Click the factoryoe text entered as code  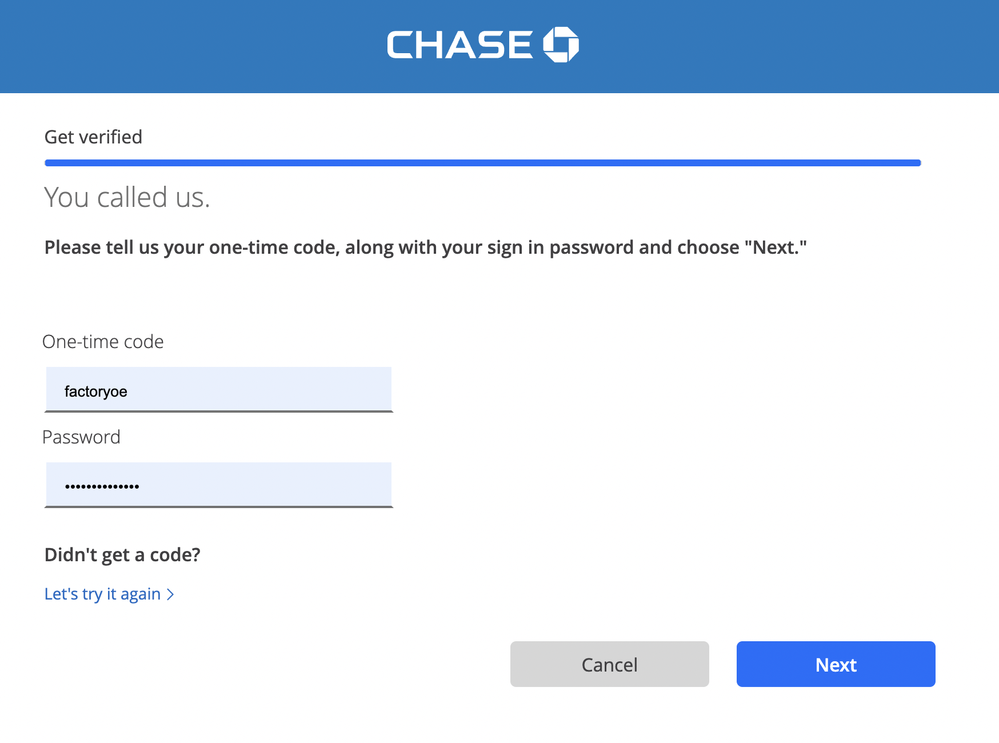[96, 392]
